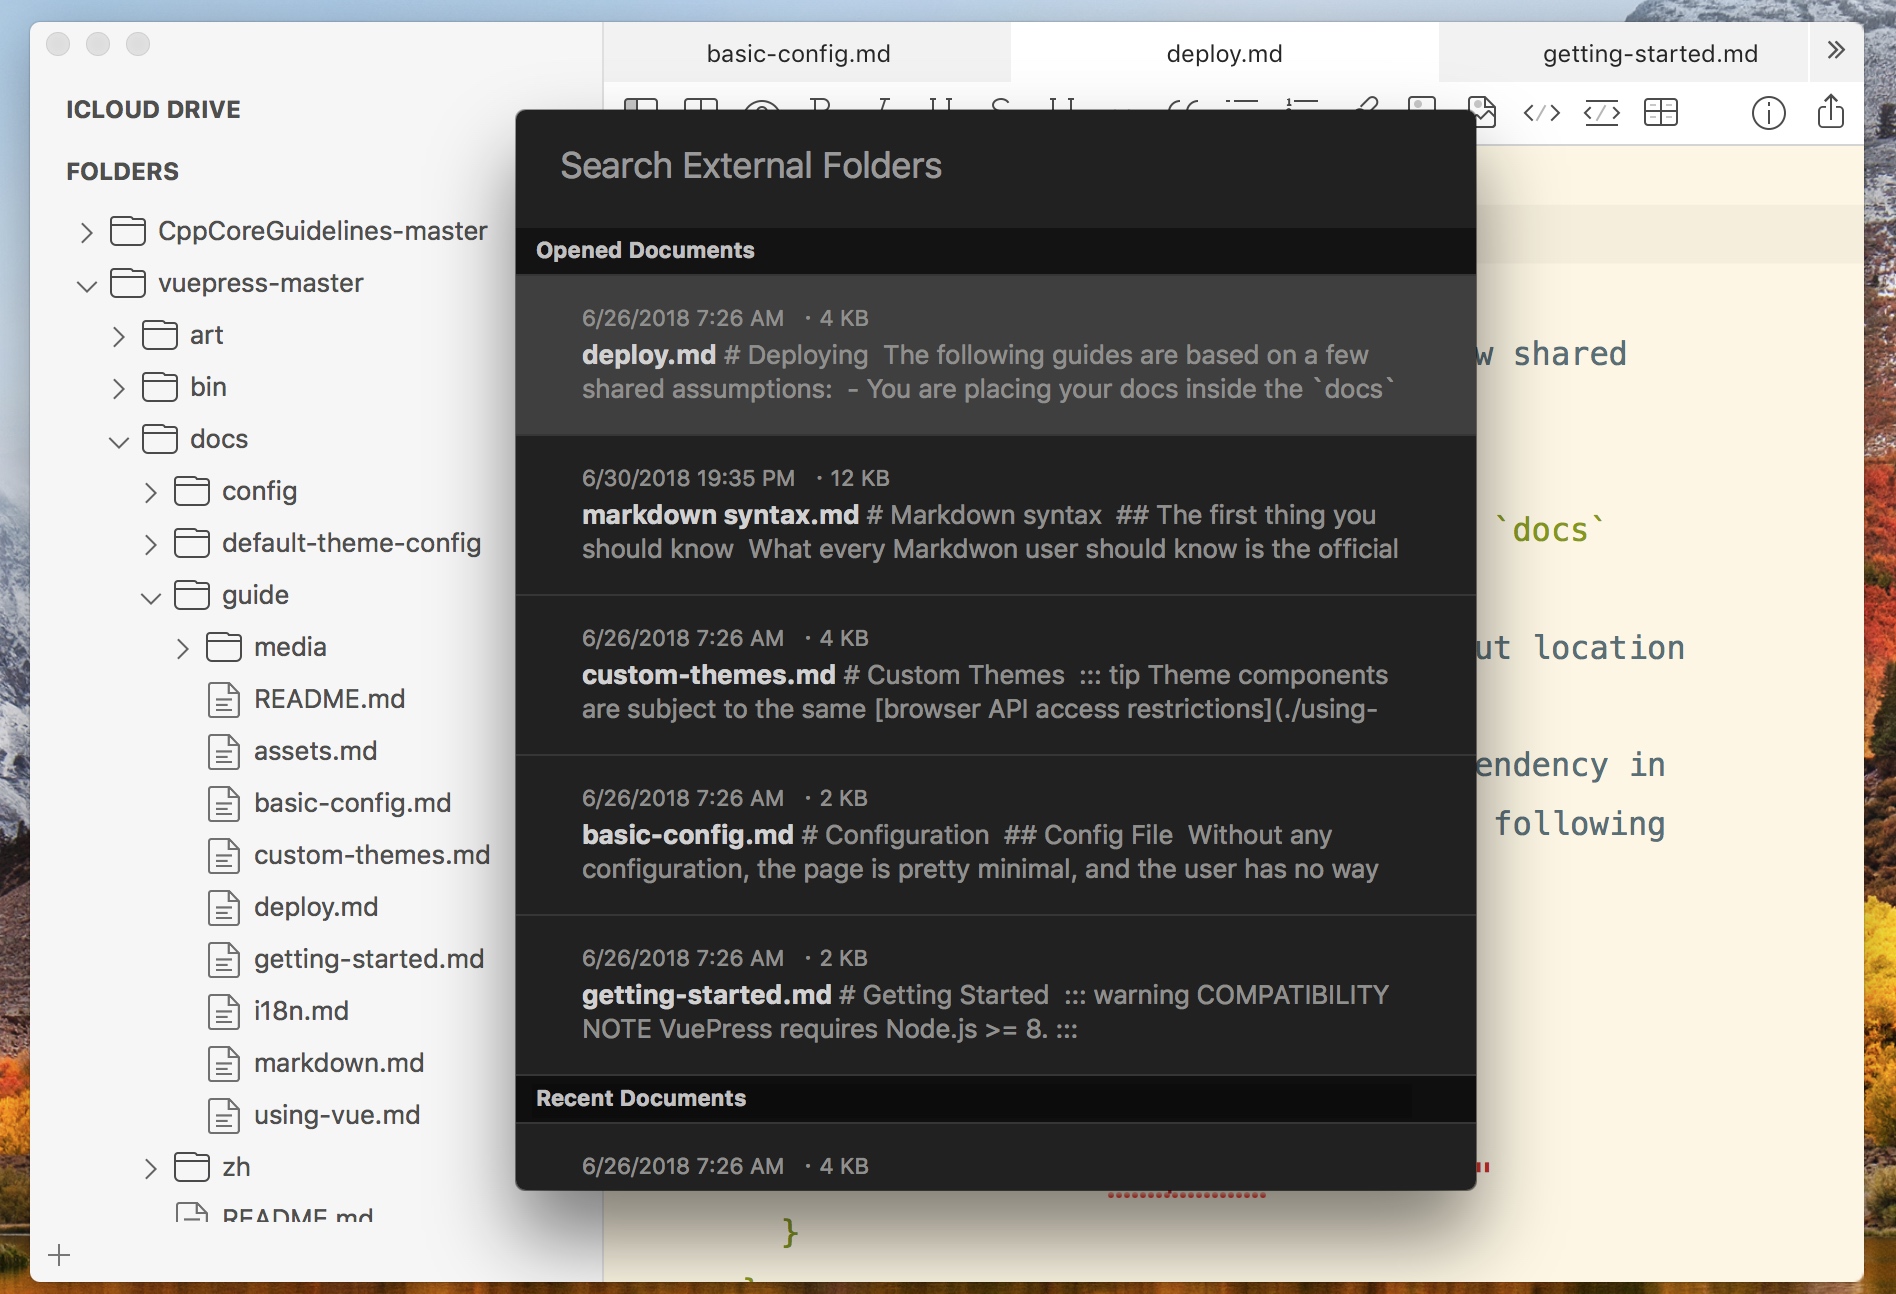Show hidden tabs with the chevron button

(x=1836, y=50)
